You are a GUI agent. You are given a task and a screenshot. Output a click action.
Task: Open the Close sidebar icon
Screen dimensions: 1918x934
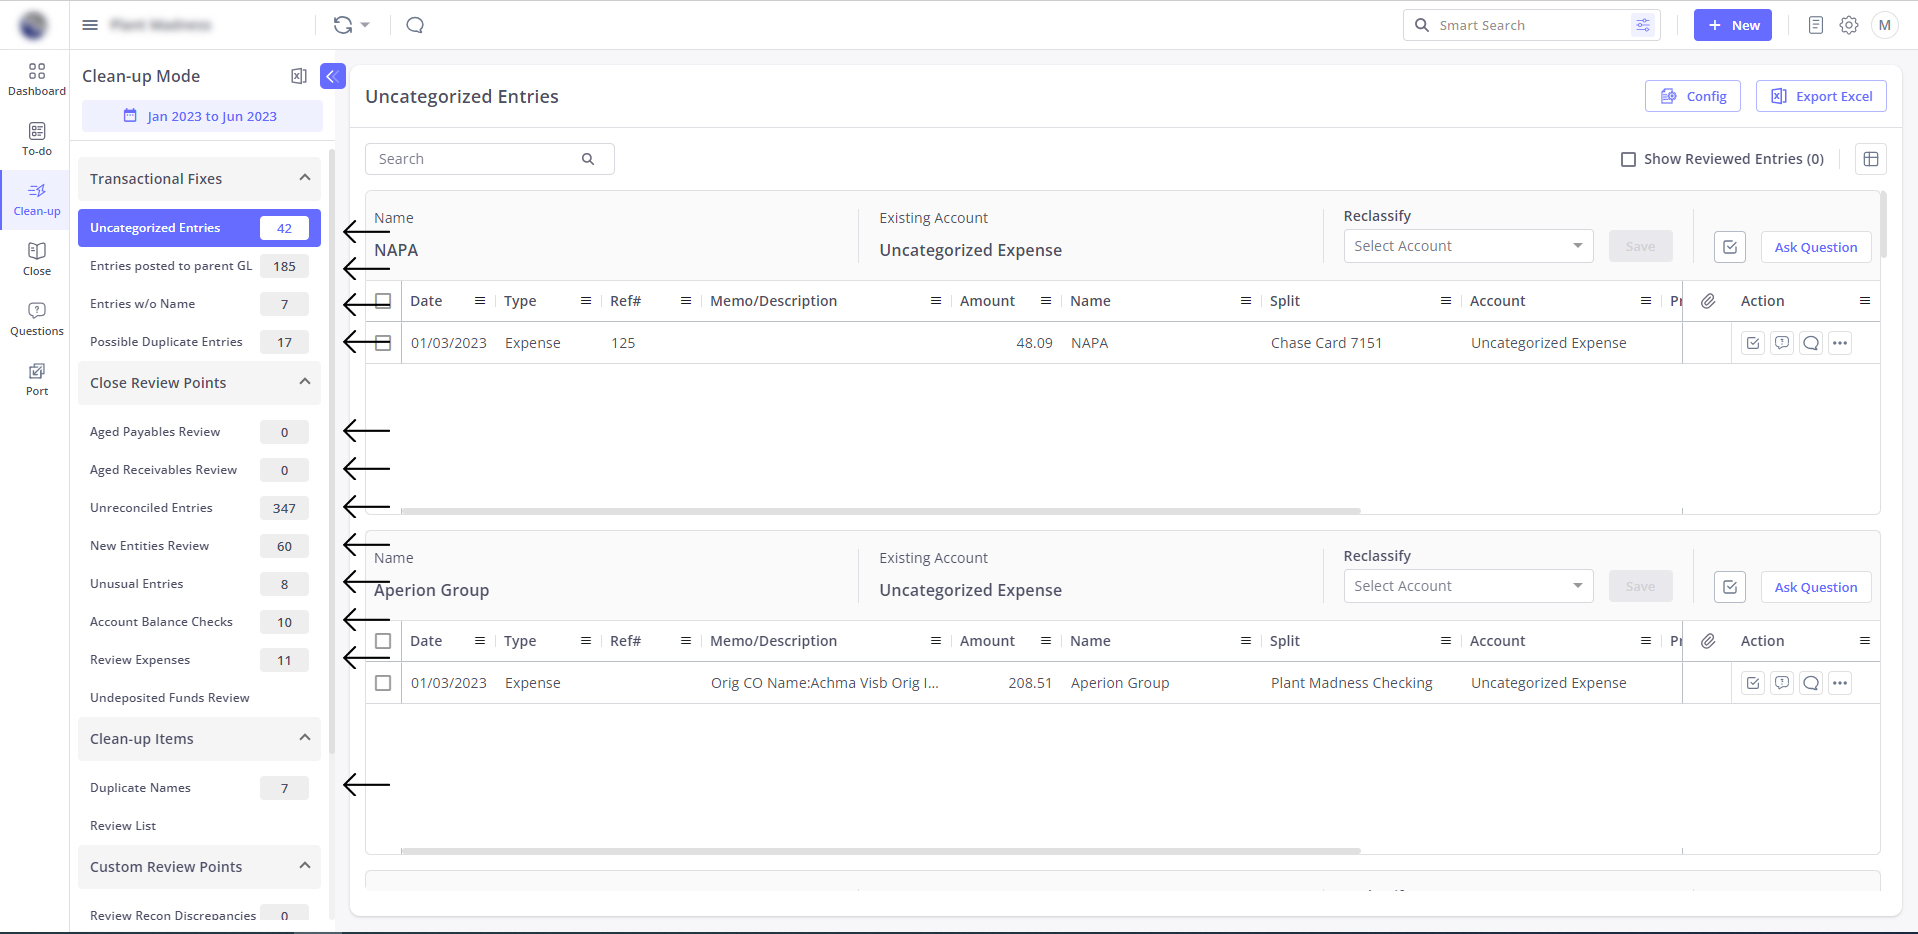click(x=37, y=259)
